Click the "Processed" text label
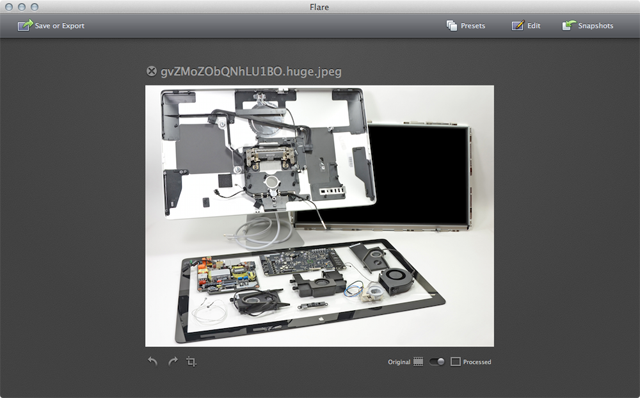 (x=477, y=362)
